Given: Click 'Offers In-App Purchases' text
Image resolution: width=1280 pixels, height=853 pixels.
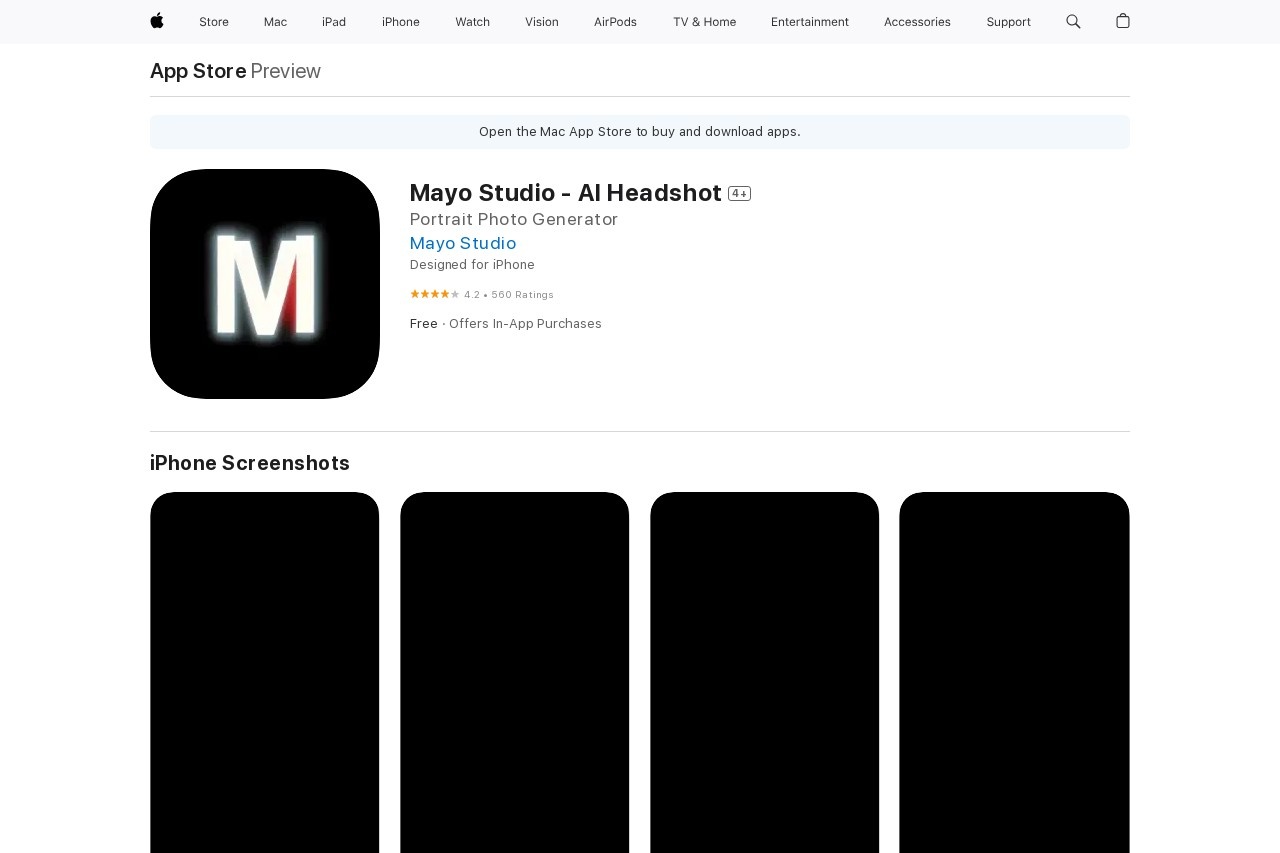Looking at the screenshot, I should [525, 324].
